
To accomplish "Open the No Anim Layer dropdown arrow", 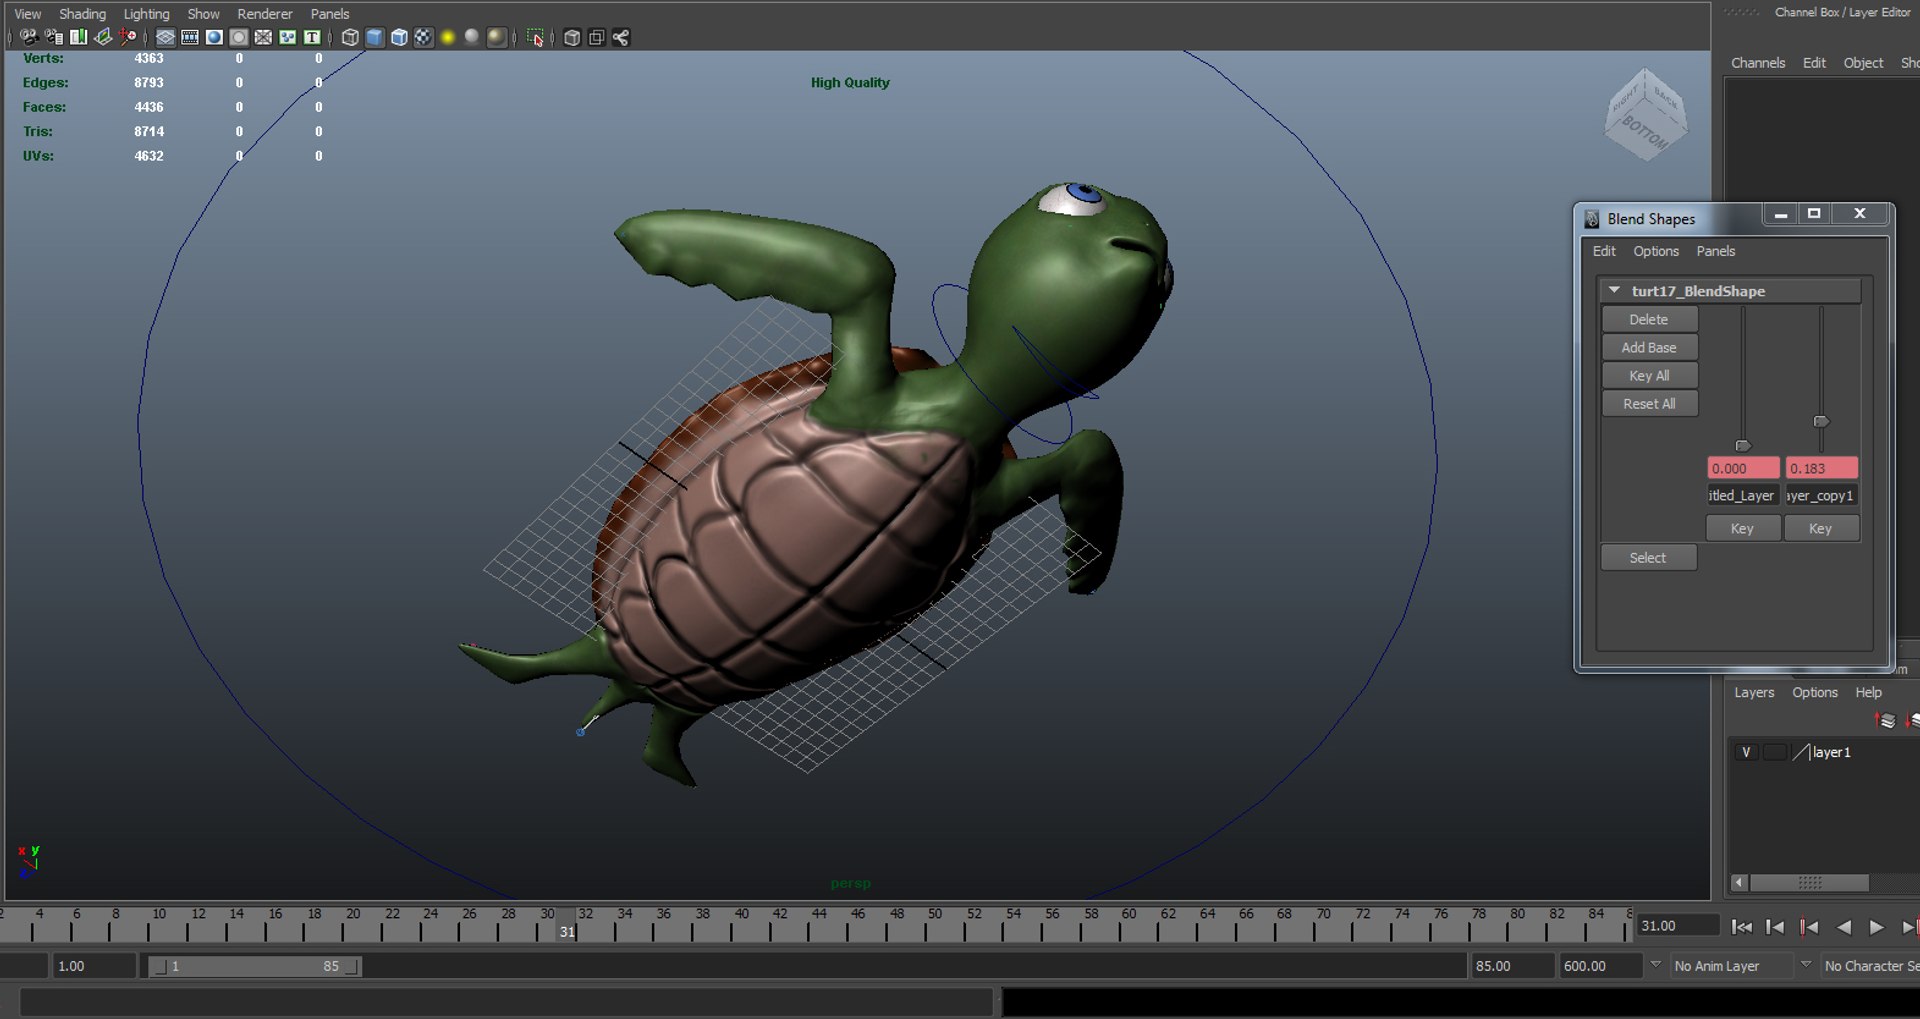I will click(x=1656, y=965).
